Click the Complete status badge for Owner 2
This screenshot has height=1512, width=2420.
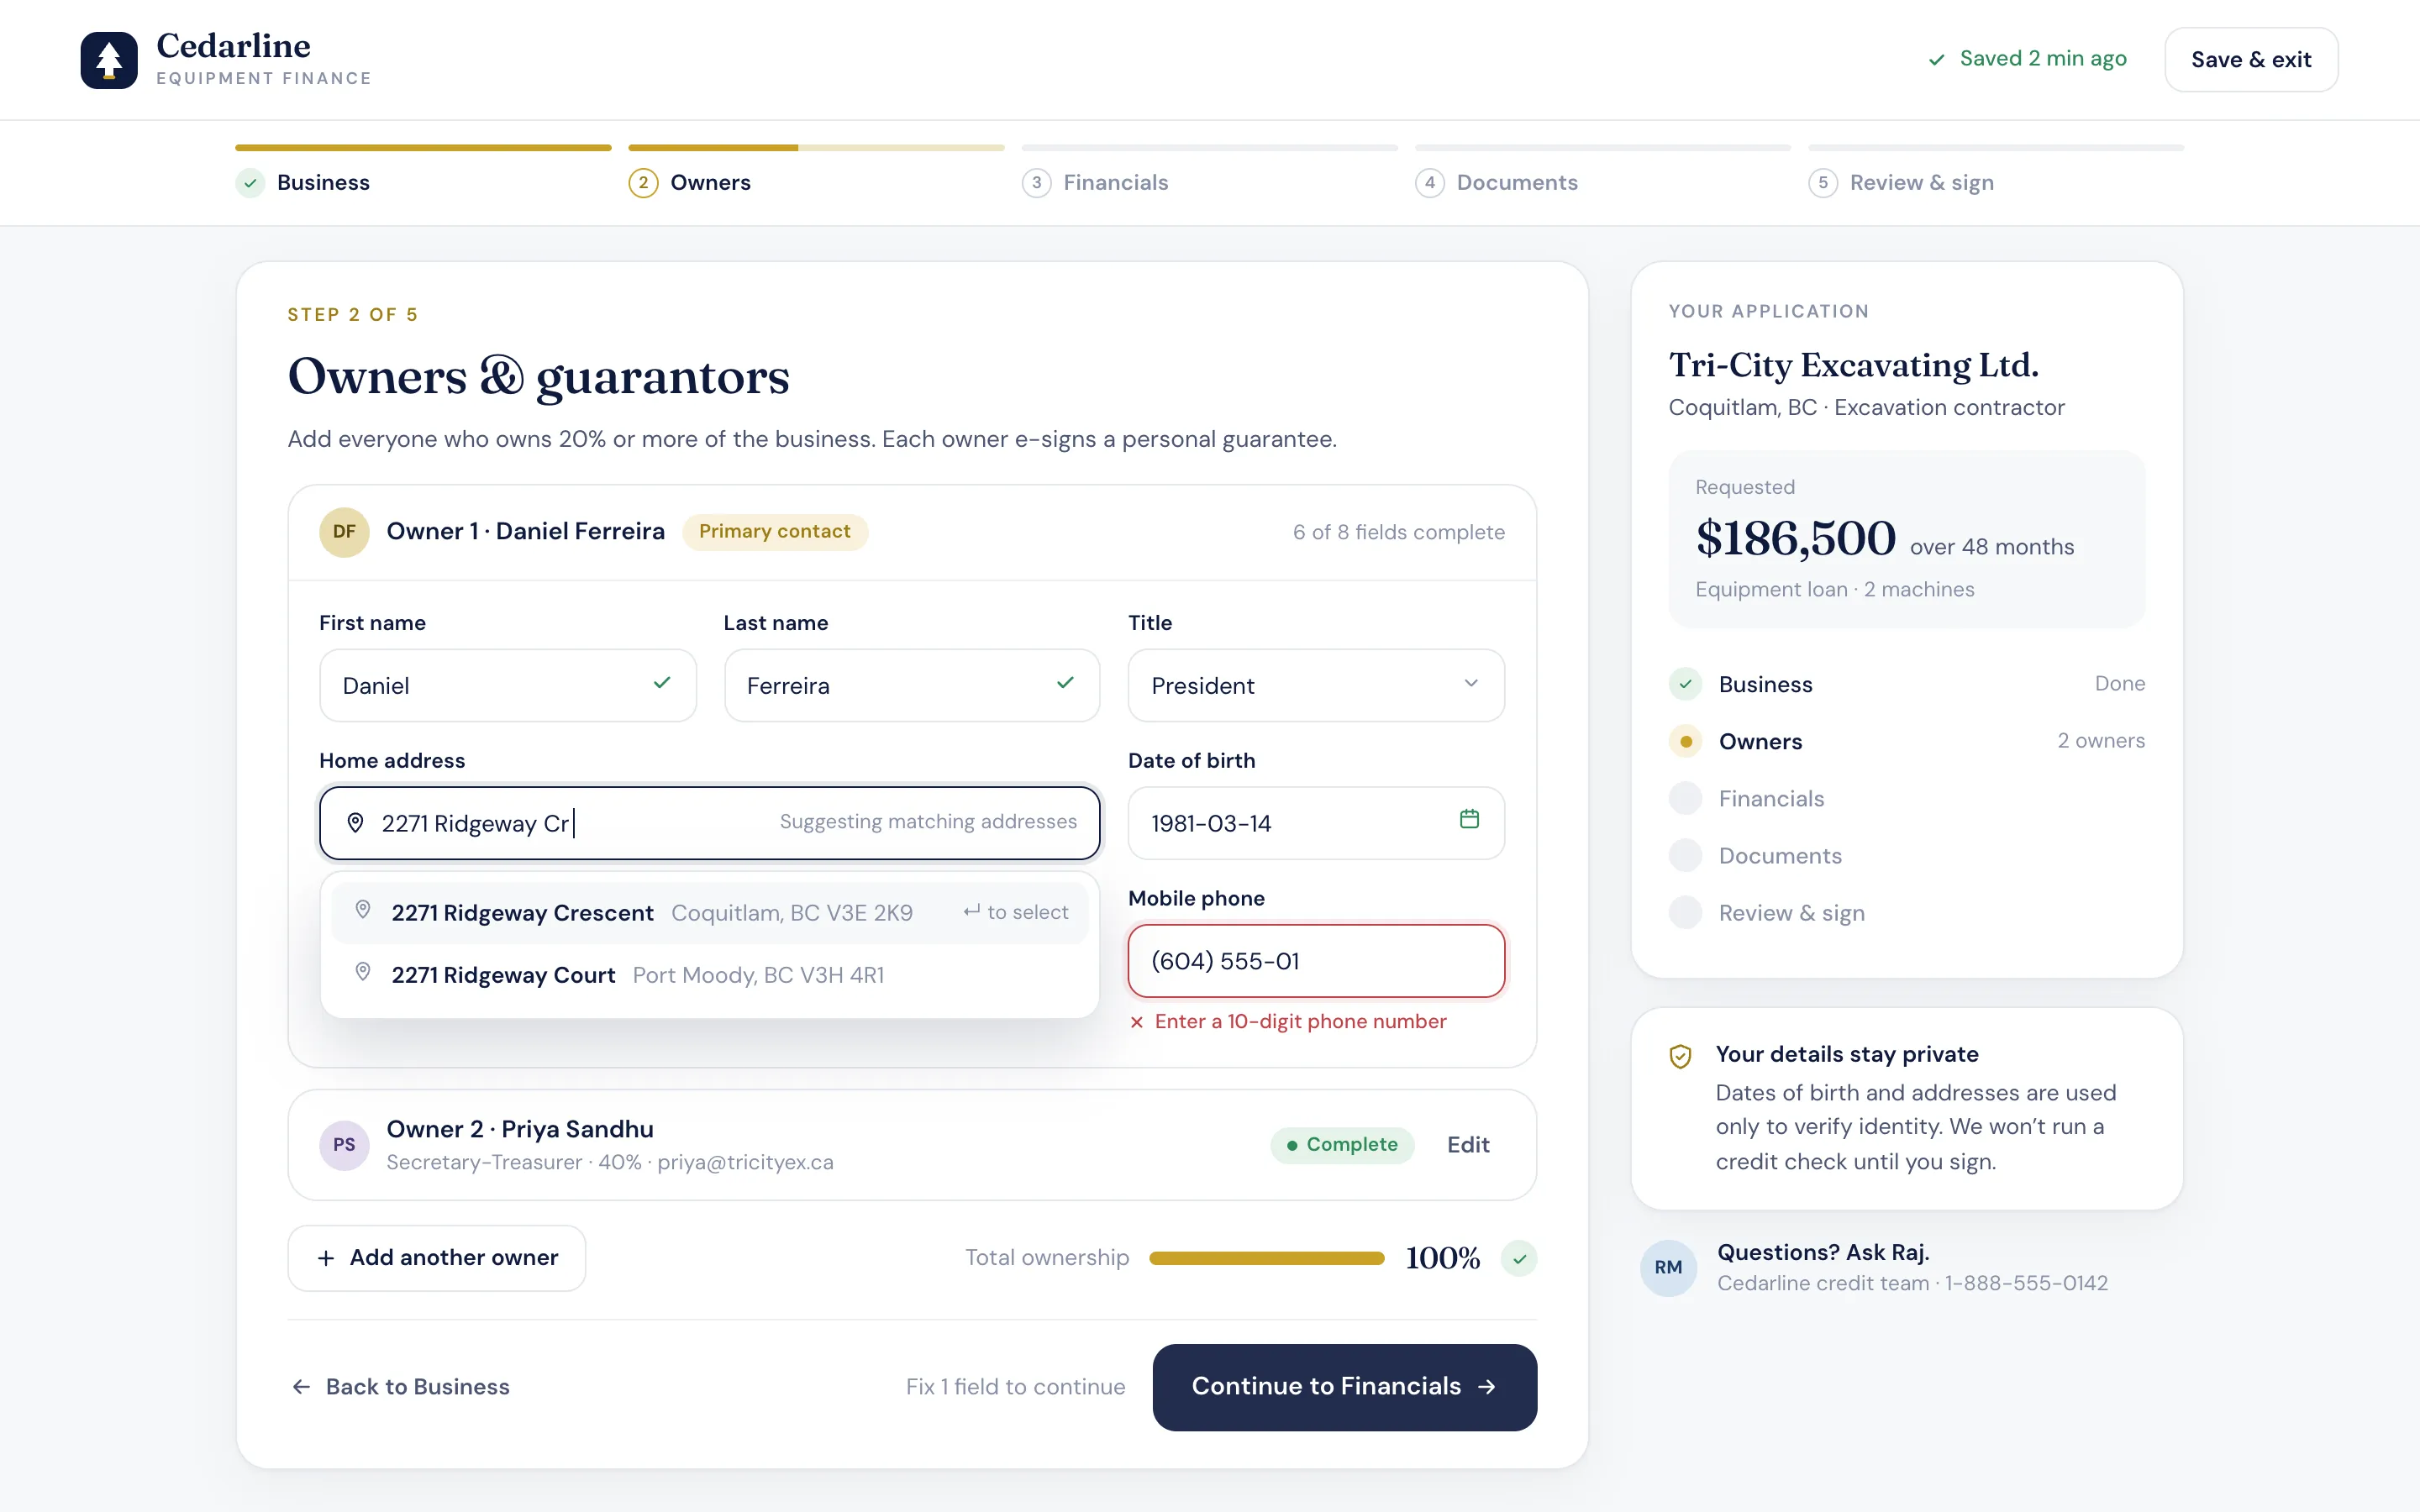(x=1342, y=1145)
